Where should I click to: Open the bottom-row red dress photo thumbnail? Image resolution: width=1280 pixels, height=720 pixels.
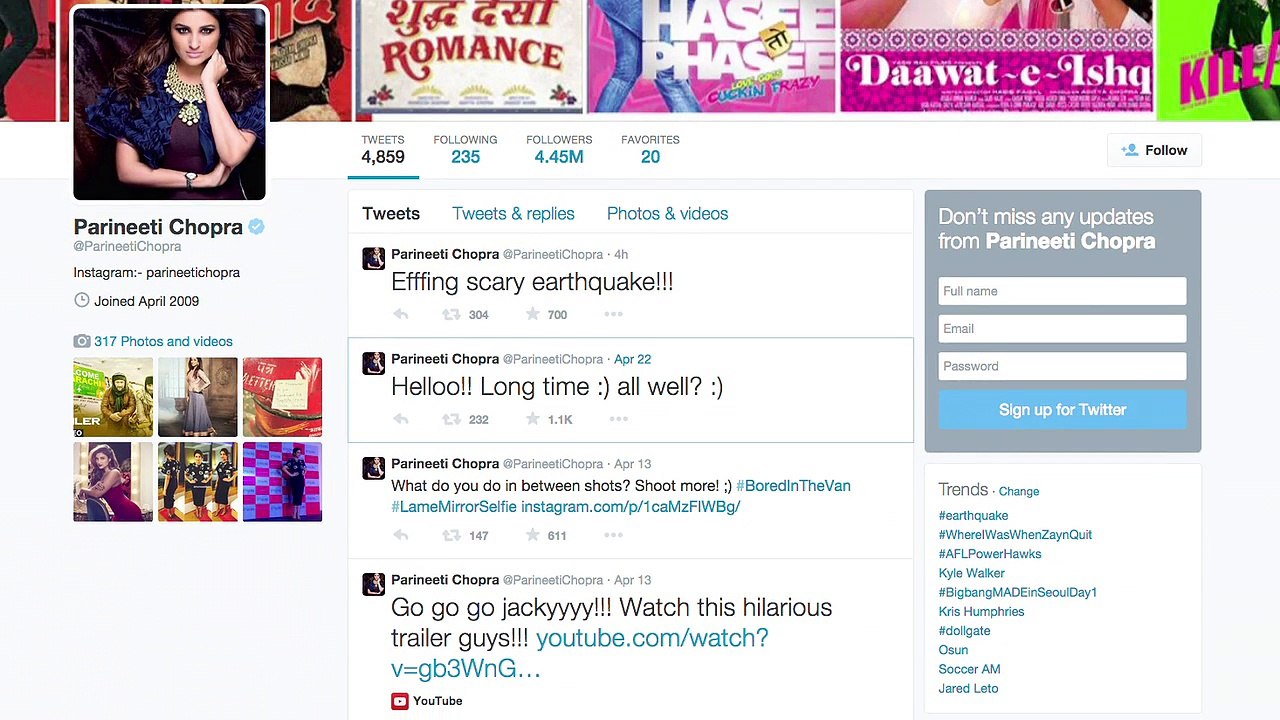pos(113,482)
